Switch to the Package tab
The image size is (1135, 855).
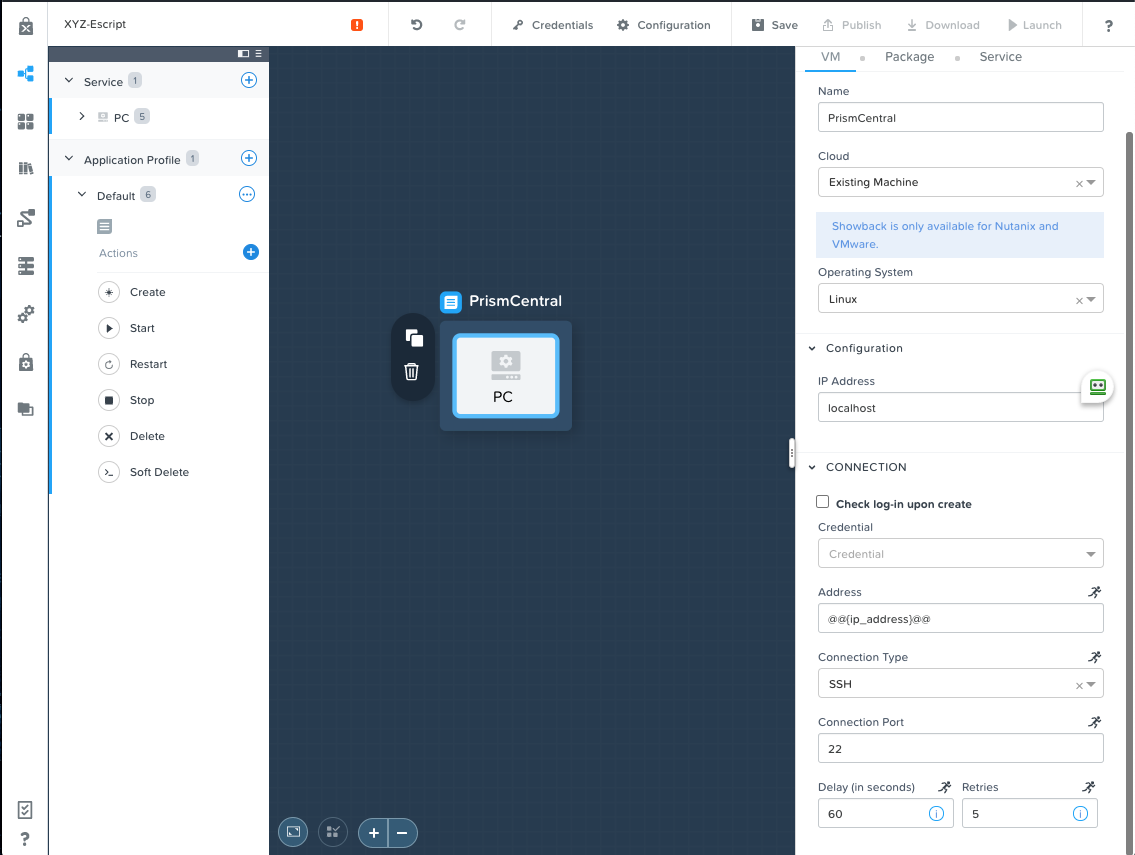click(x=909, y=57)
